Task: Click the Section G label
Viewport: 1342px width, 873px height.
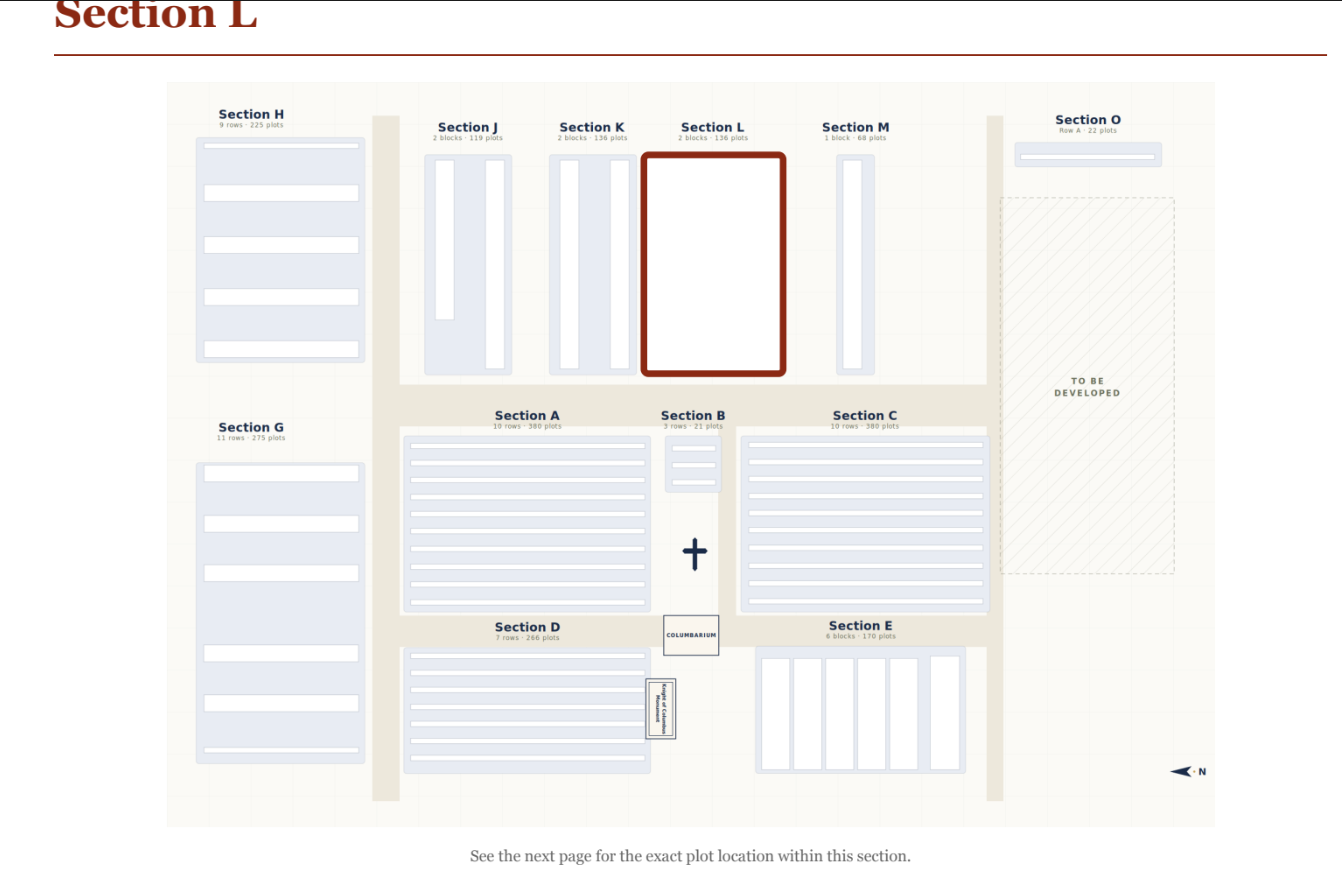Action: coord(251,427)
